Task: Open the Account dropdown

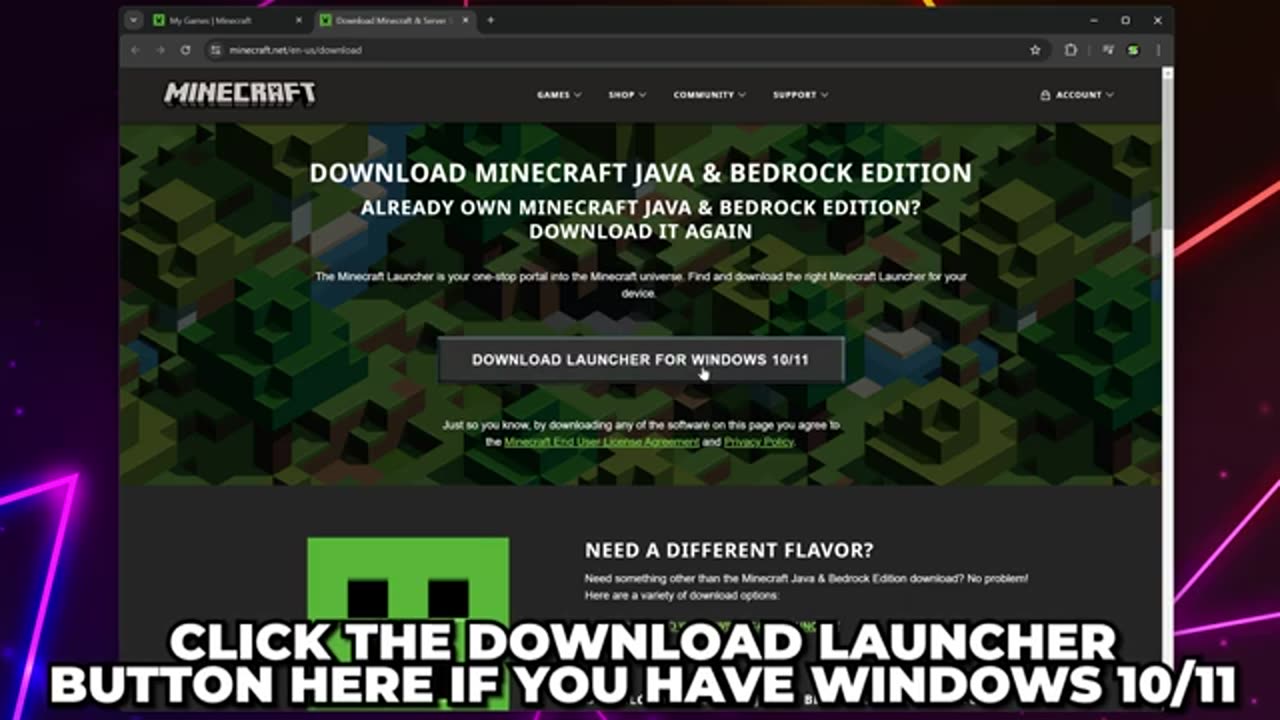Action: coord(1077,95)
